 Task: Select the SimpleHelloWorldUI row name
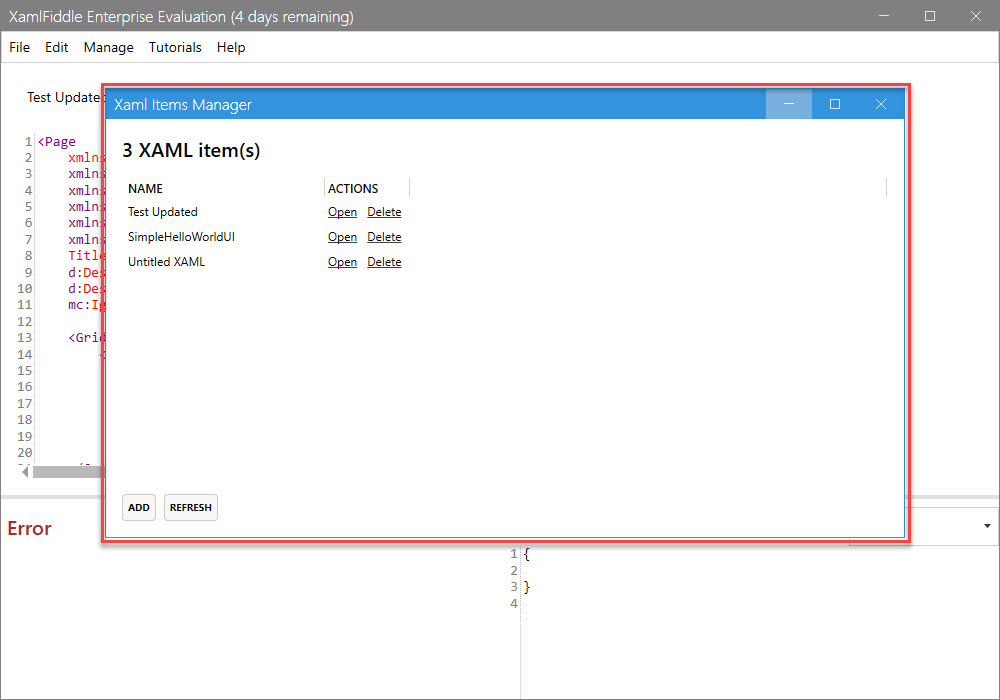[181, 237]
